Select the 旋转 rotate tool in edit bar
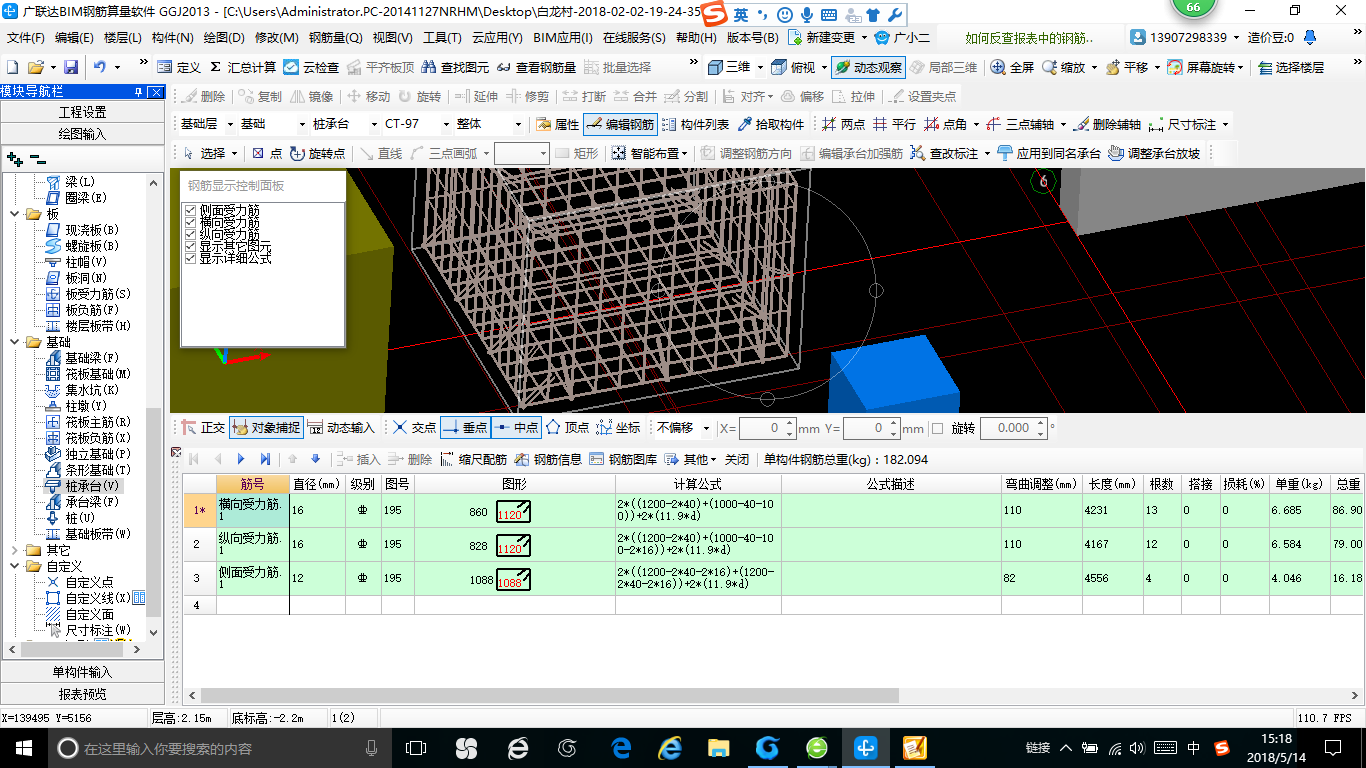Image resolution: width=1366 pixels, height=768 pixels. click(420, 96)
